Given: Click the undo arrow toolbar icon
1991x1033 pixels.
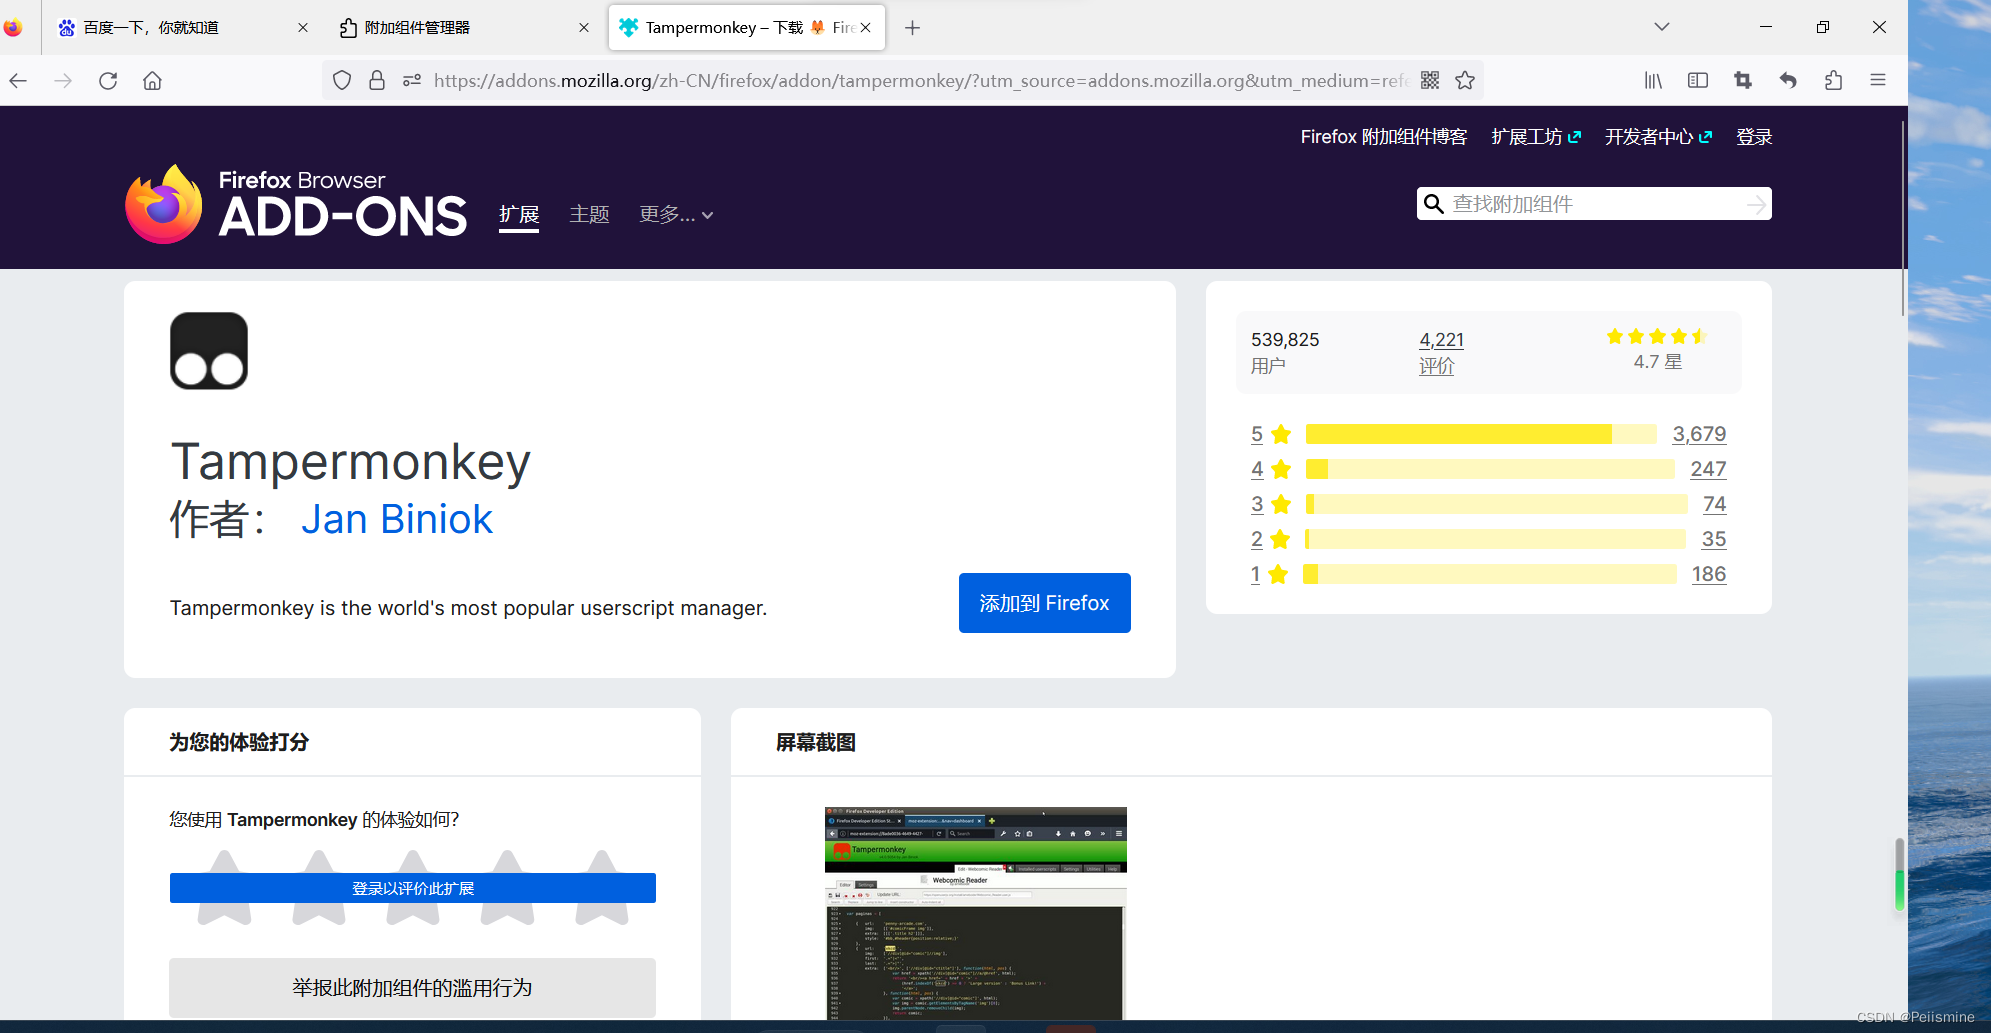Looking at the screenshot, I should pyautogui.click(x=1788, y=81).
